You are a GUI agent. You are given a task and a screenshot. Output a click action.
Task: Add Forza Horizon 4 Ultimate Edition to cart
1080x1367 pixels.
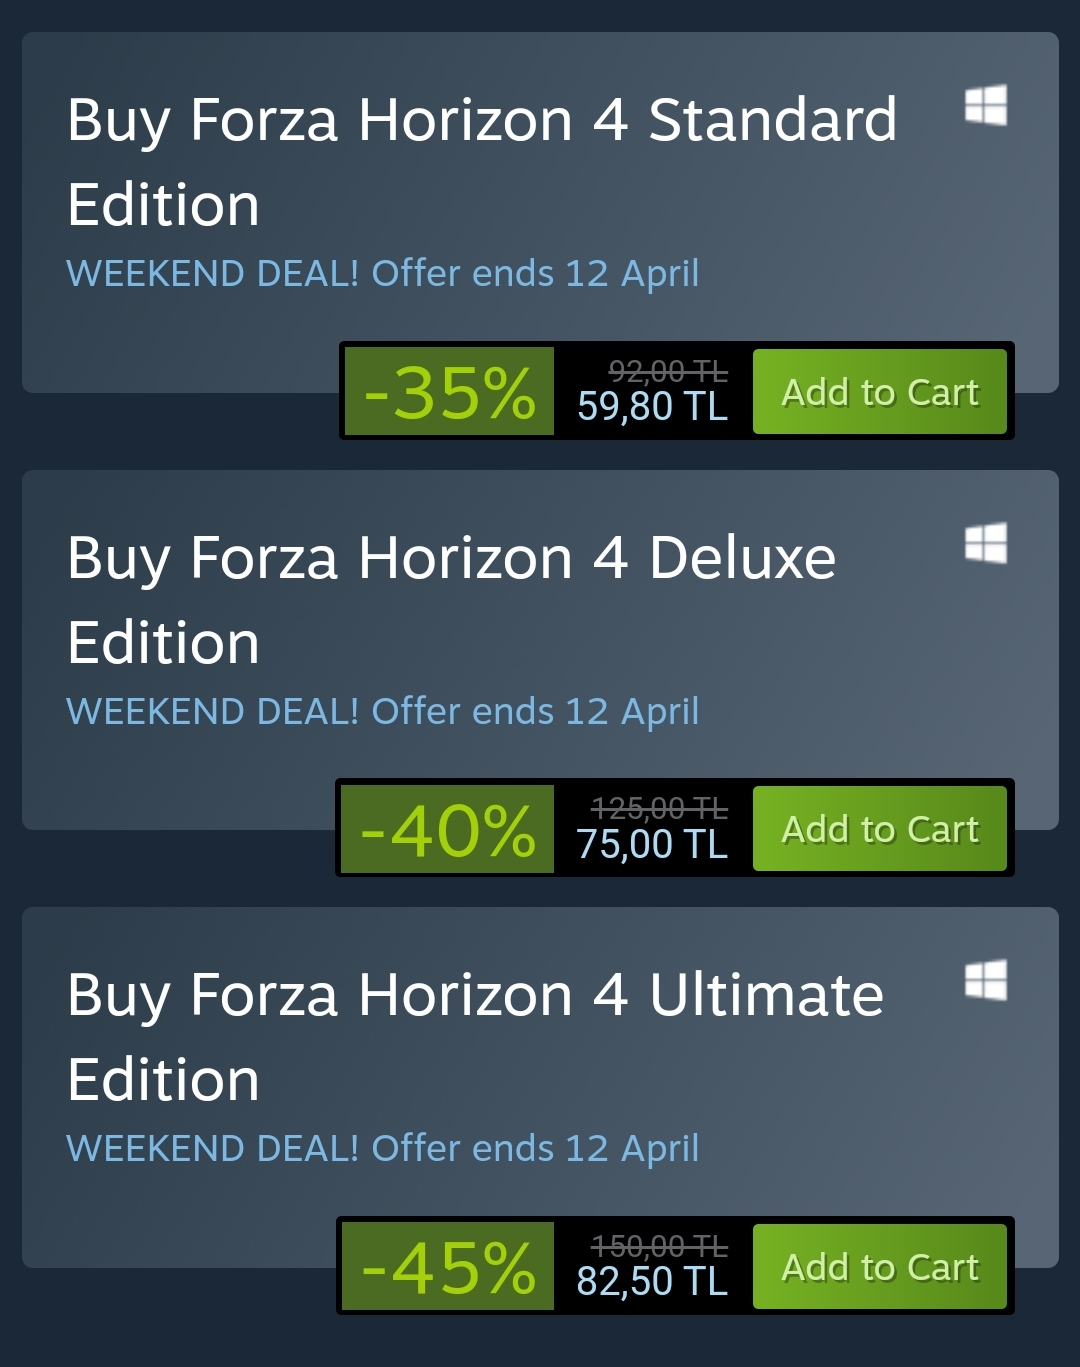coord(879,1267)
